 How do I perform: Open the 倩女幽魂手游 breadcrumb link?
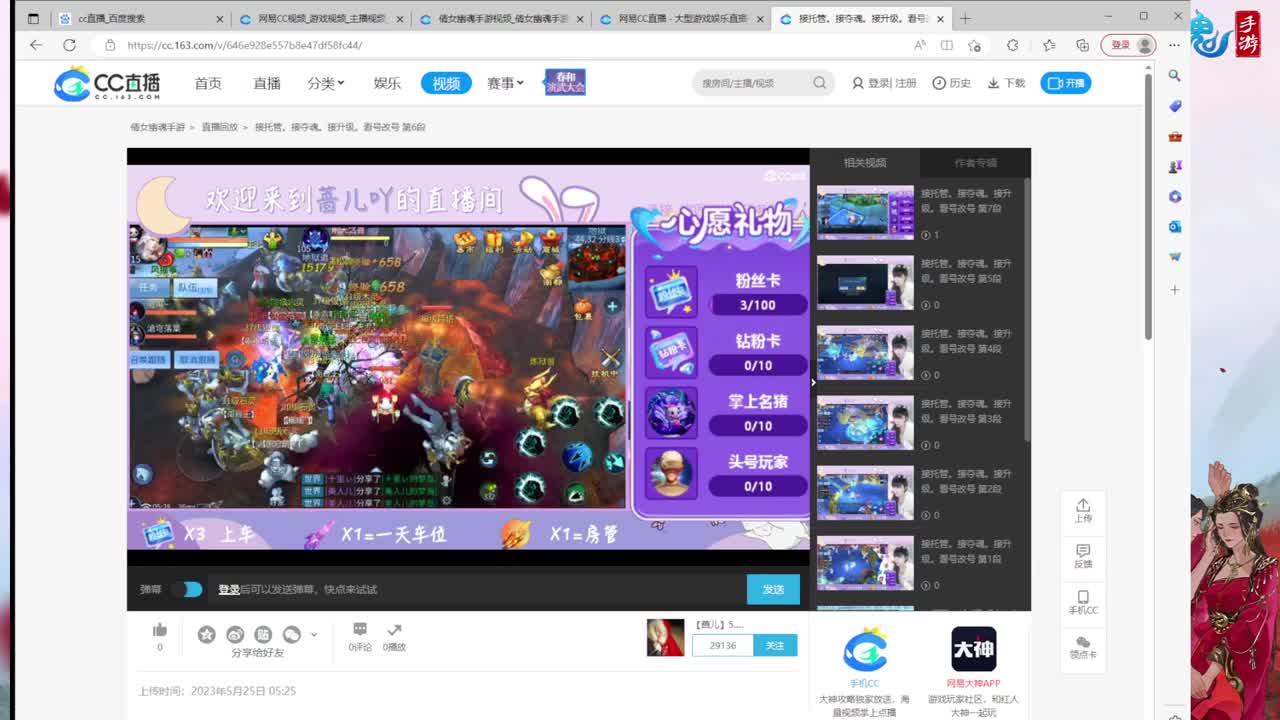point(158,127)
